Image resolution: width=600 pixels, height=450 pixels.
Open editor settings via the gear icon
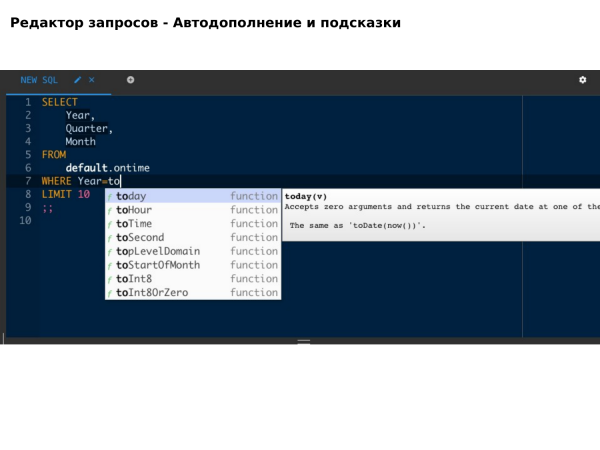(583, 80)
